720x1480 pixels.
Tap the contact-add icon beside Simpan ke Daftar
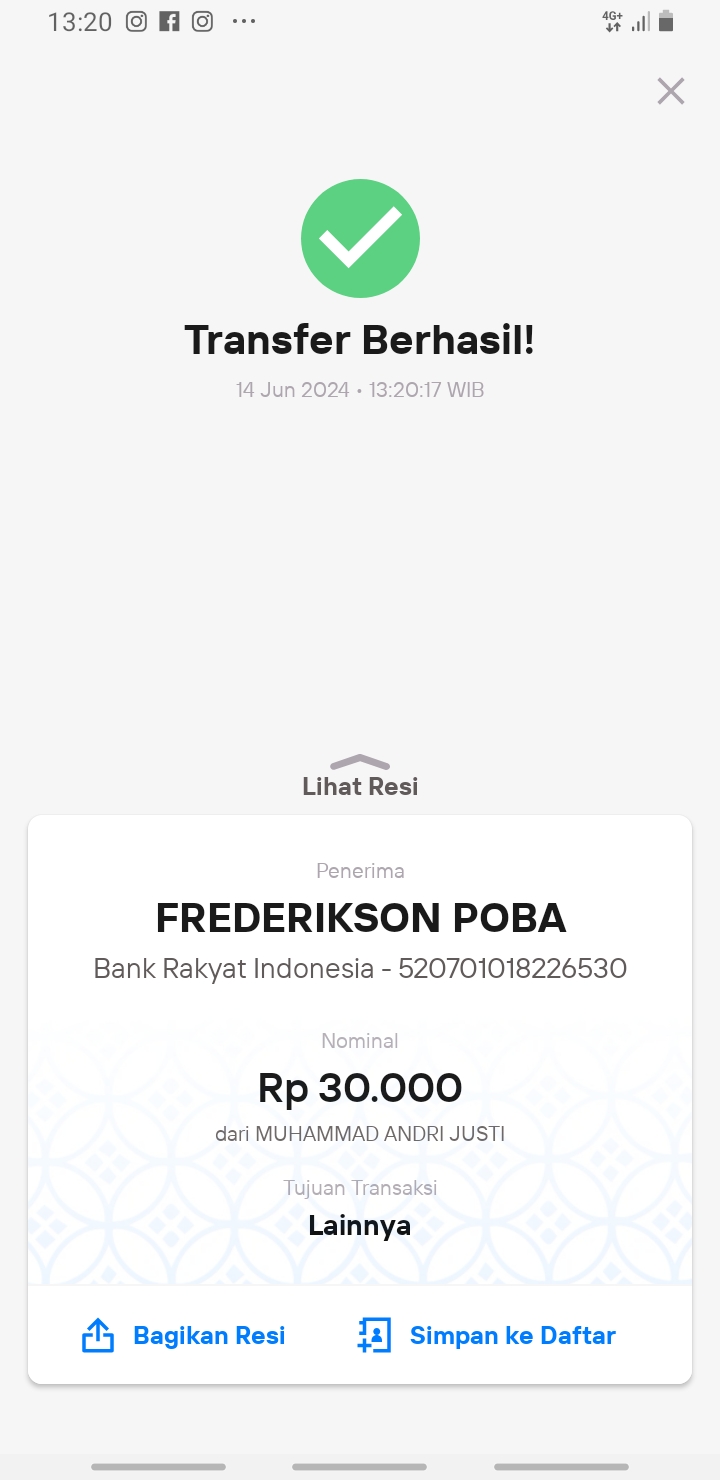[x=374, y=1336]
